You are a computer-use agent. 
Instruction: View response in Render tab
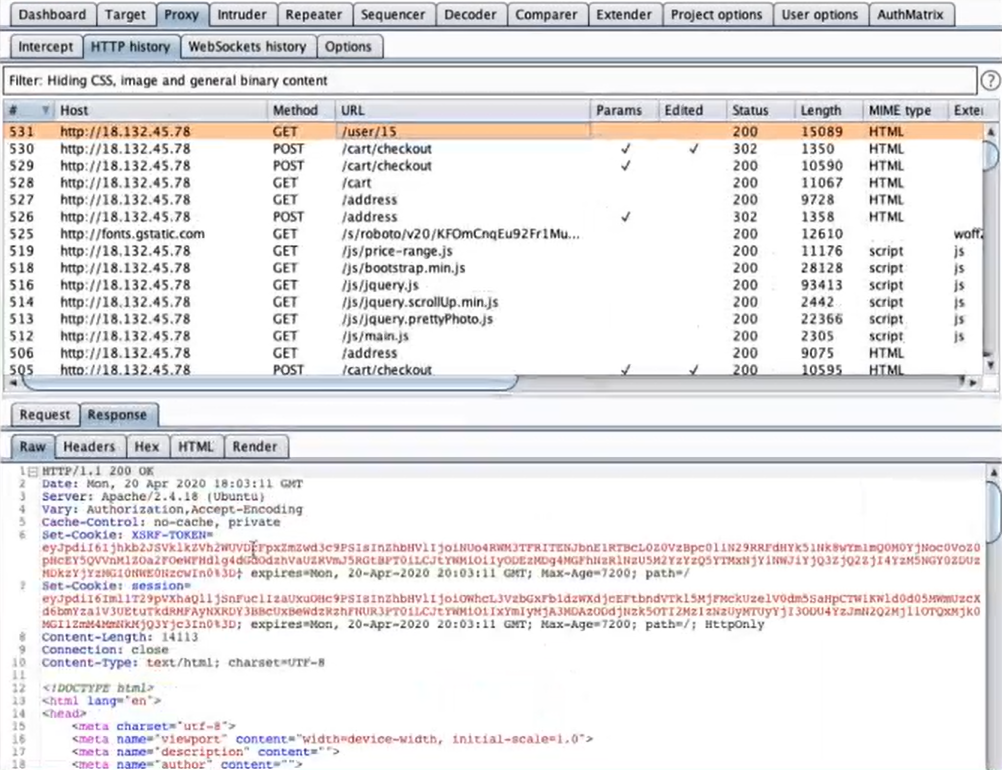[255, 447]
